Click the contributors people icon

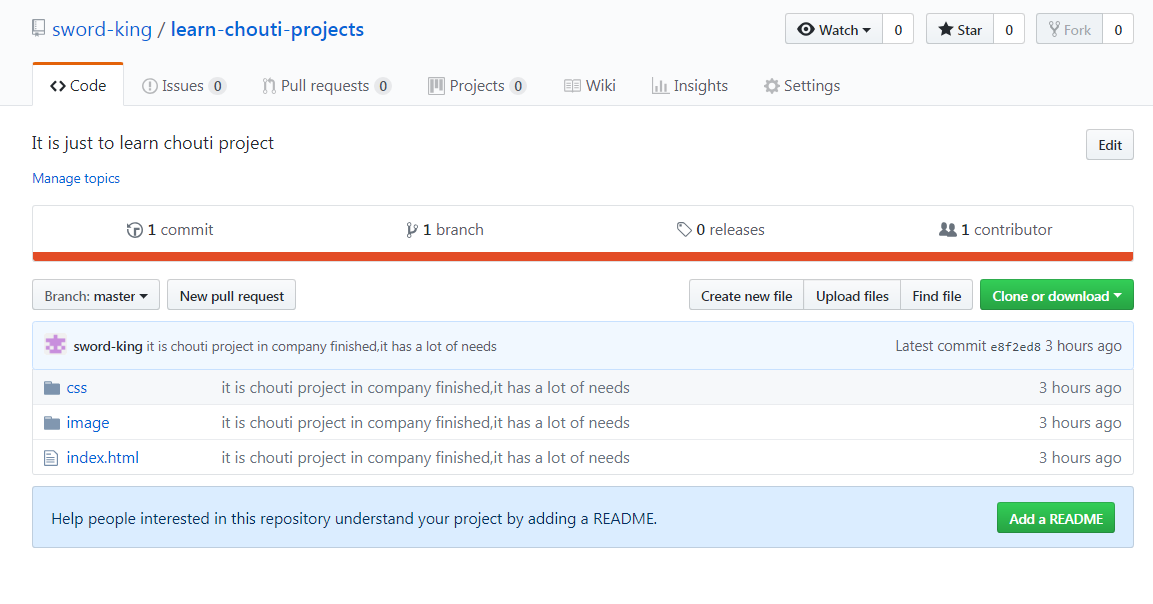click(948, 230)
